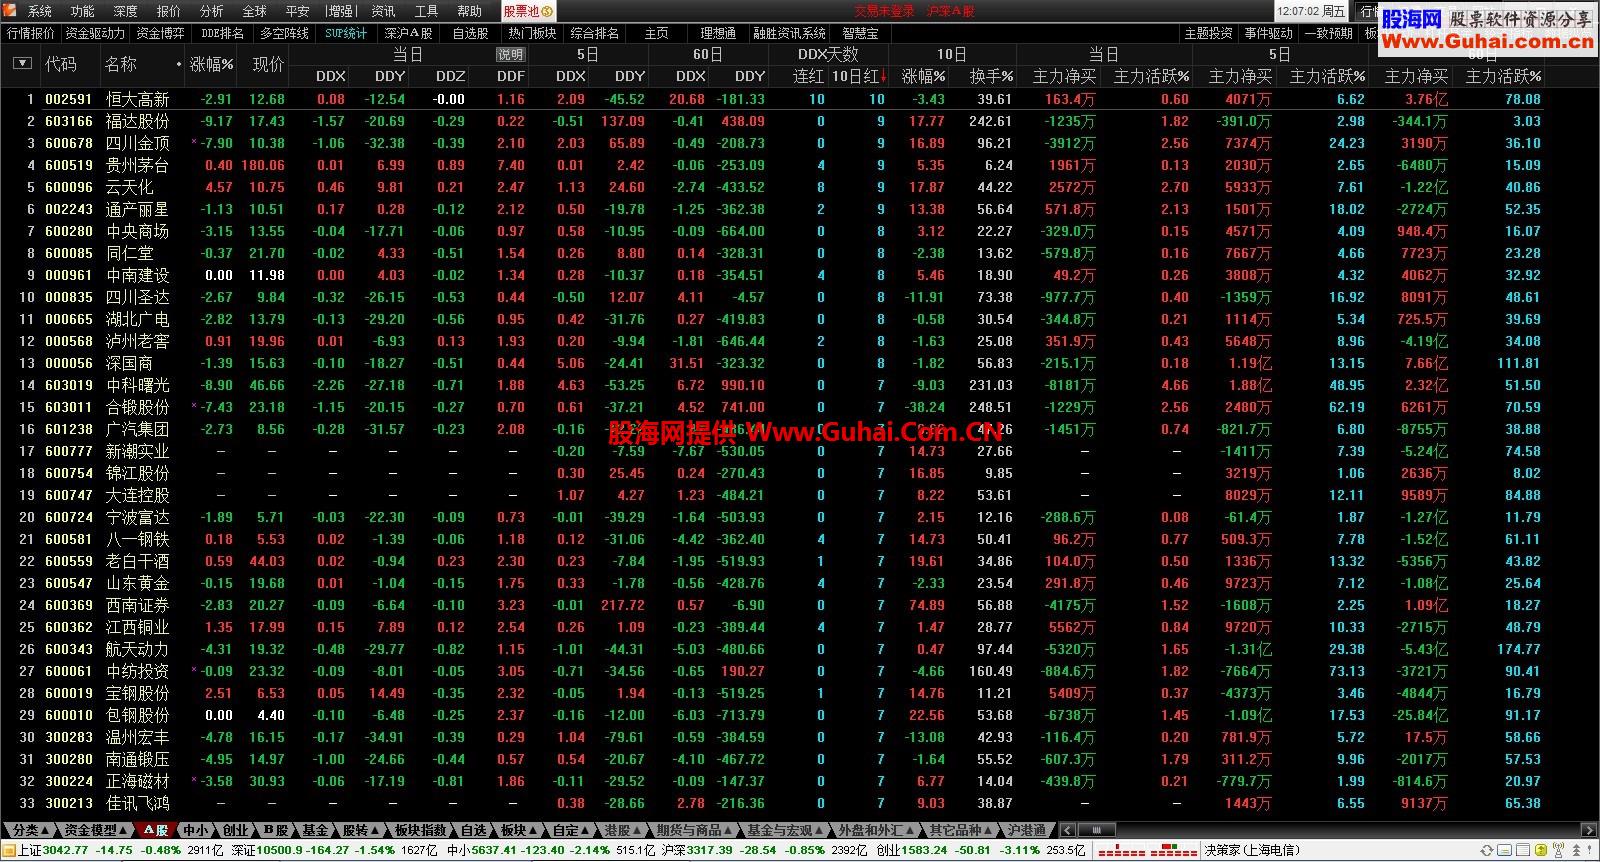Click the 上证 3042.77 index in status bar
Viewport: 1600px width, 862px height.
[x=52, y=851]
